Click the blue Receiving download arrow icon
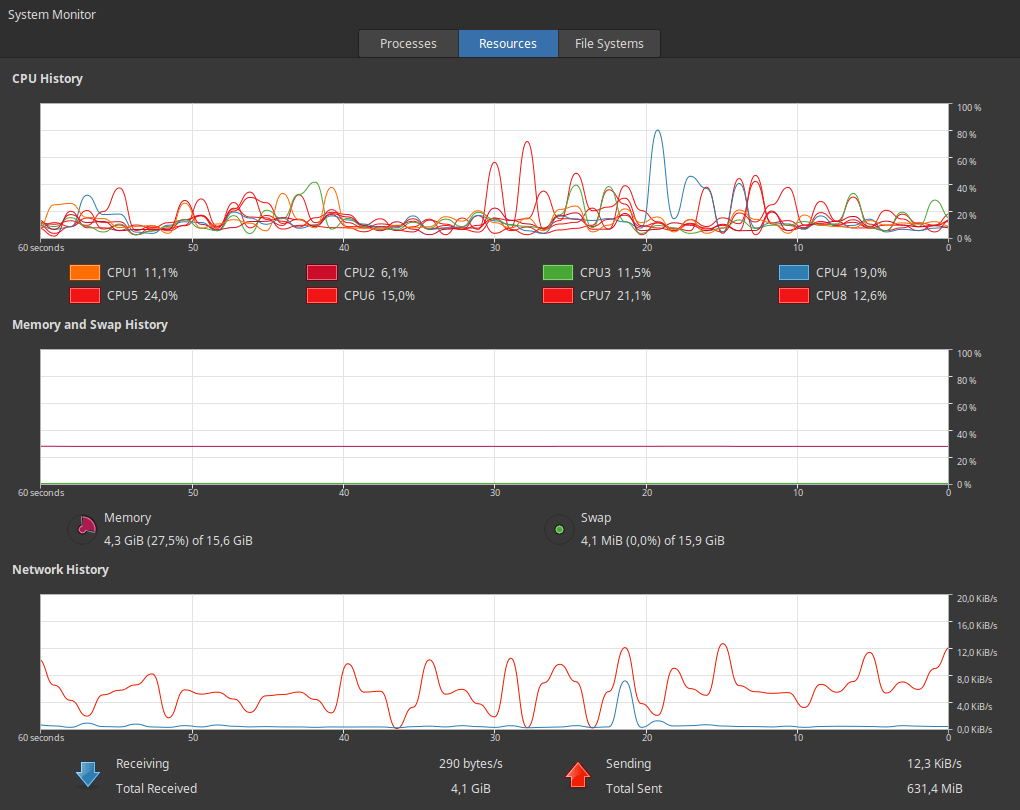This screenshot has width=1020, height=810. [86, 775]
